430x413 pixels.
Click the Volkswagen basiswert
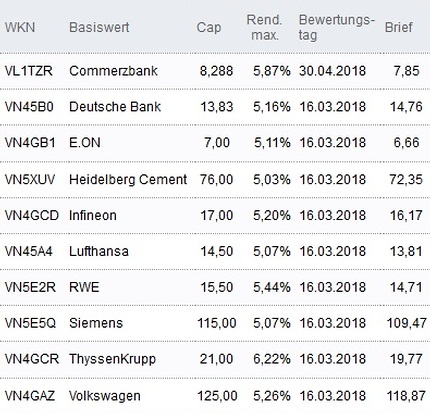105,396
